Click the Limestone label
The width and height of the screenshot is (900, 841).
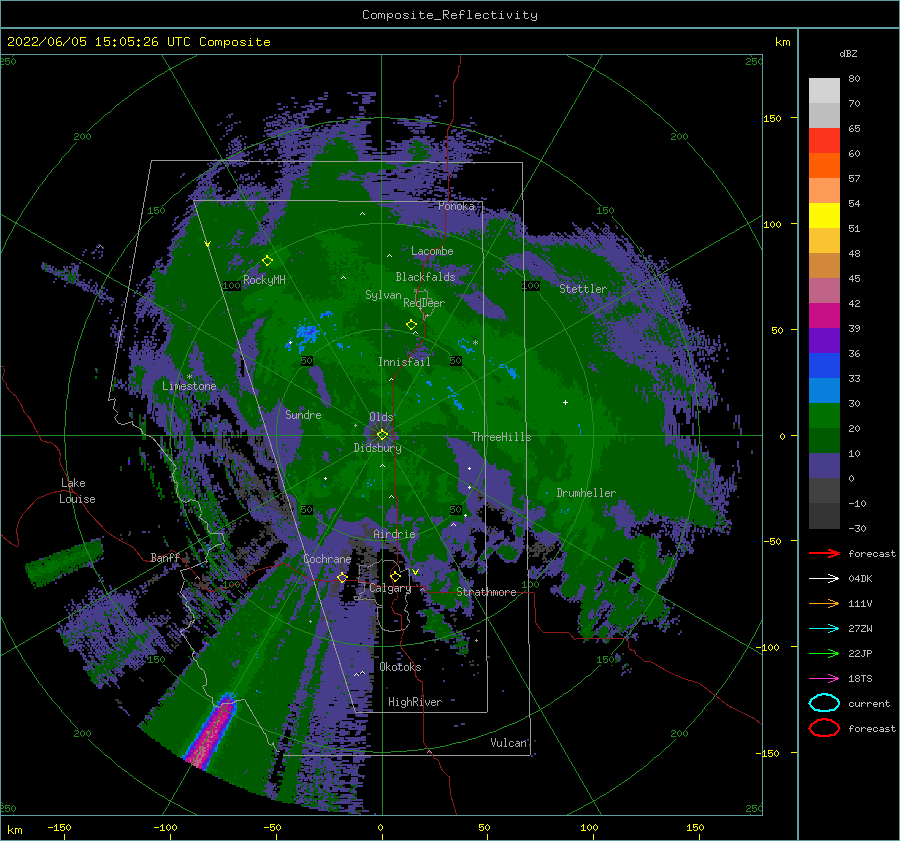click(x=189, y=386)
